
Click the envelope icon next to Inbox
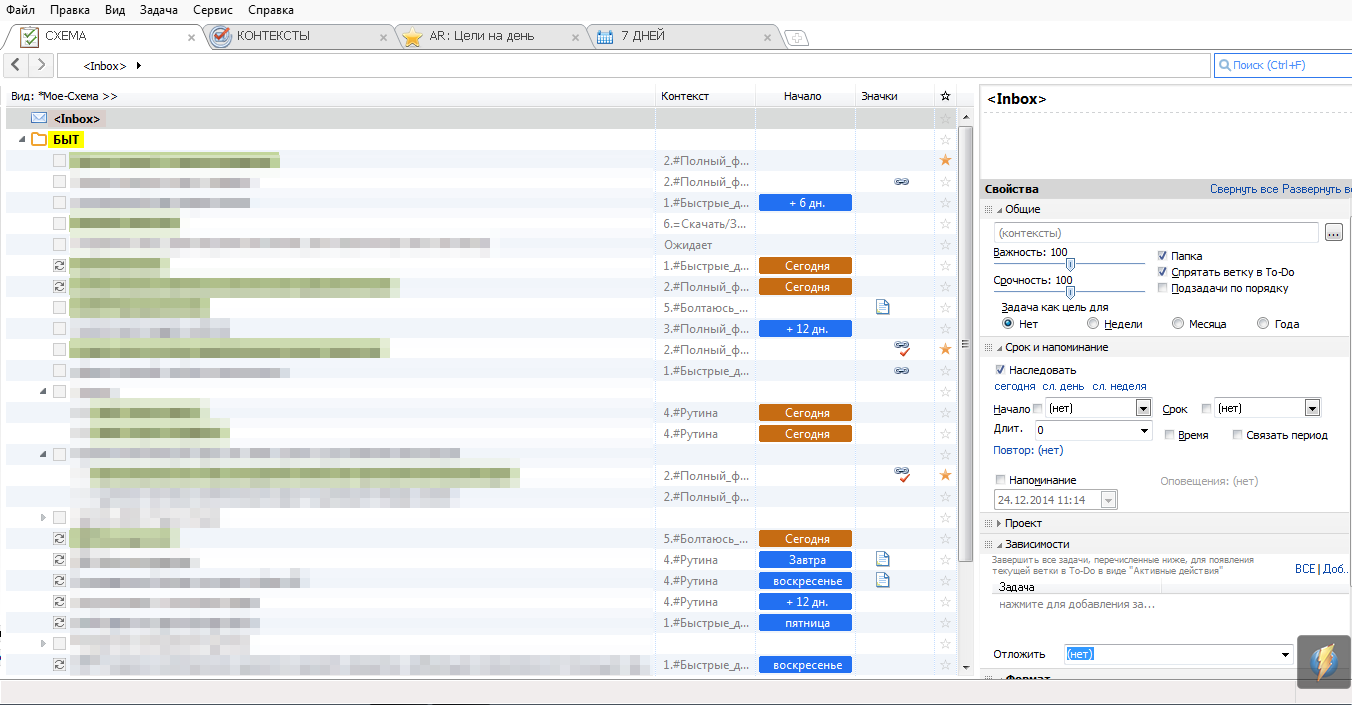[39, 118]
